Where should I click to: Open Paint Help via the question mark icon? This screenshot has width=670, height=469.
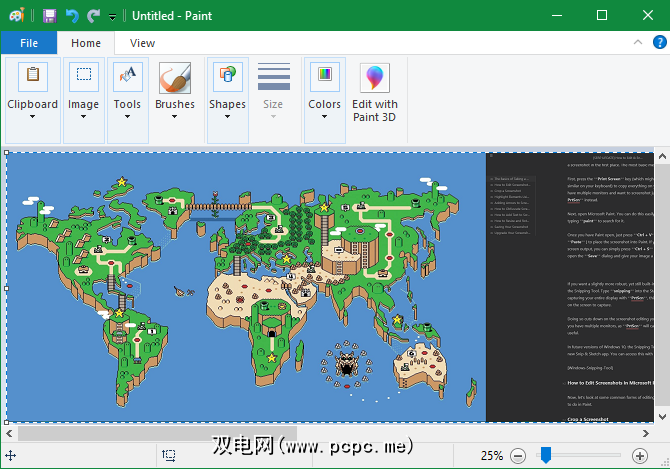pyautogui.click(x=658, y=43)
